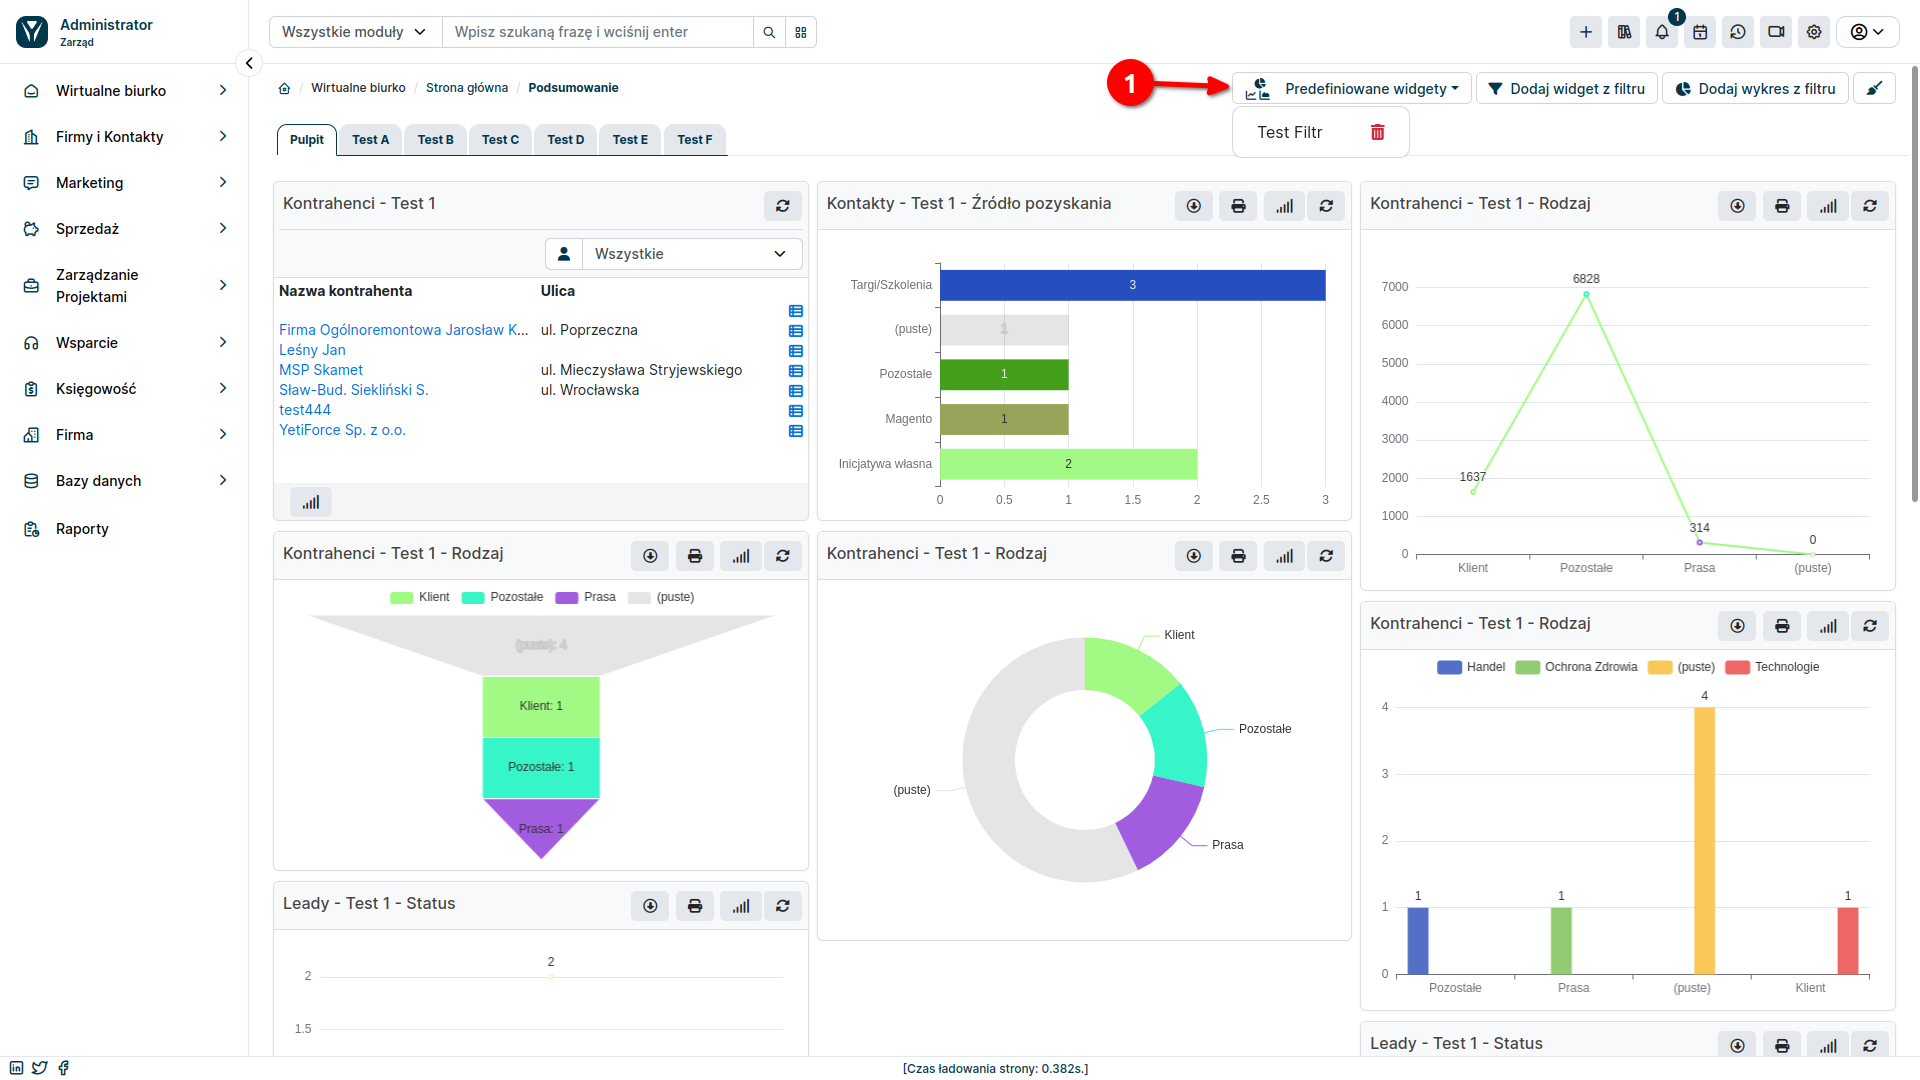Viewport: 1920px width, 1080px height.
Task: Toggle (puste) legend in funnel chart
Action: (x=661, y=597)
